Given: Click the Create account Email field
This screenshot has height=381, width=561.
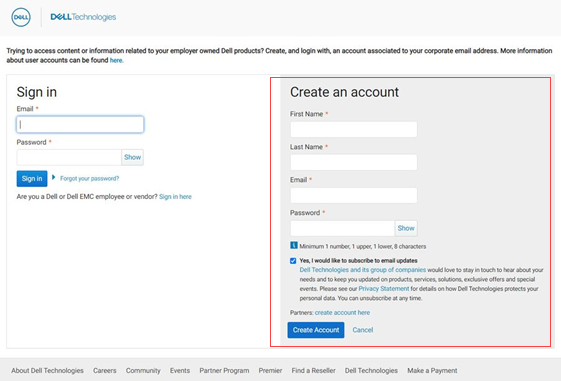Looking at the screenshot, I should coord(353,195).
